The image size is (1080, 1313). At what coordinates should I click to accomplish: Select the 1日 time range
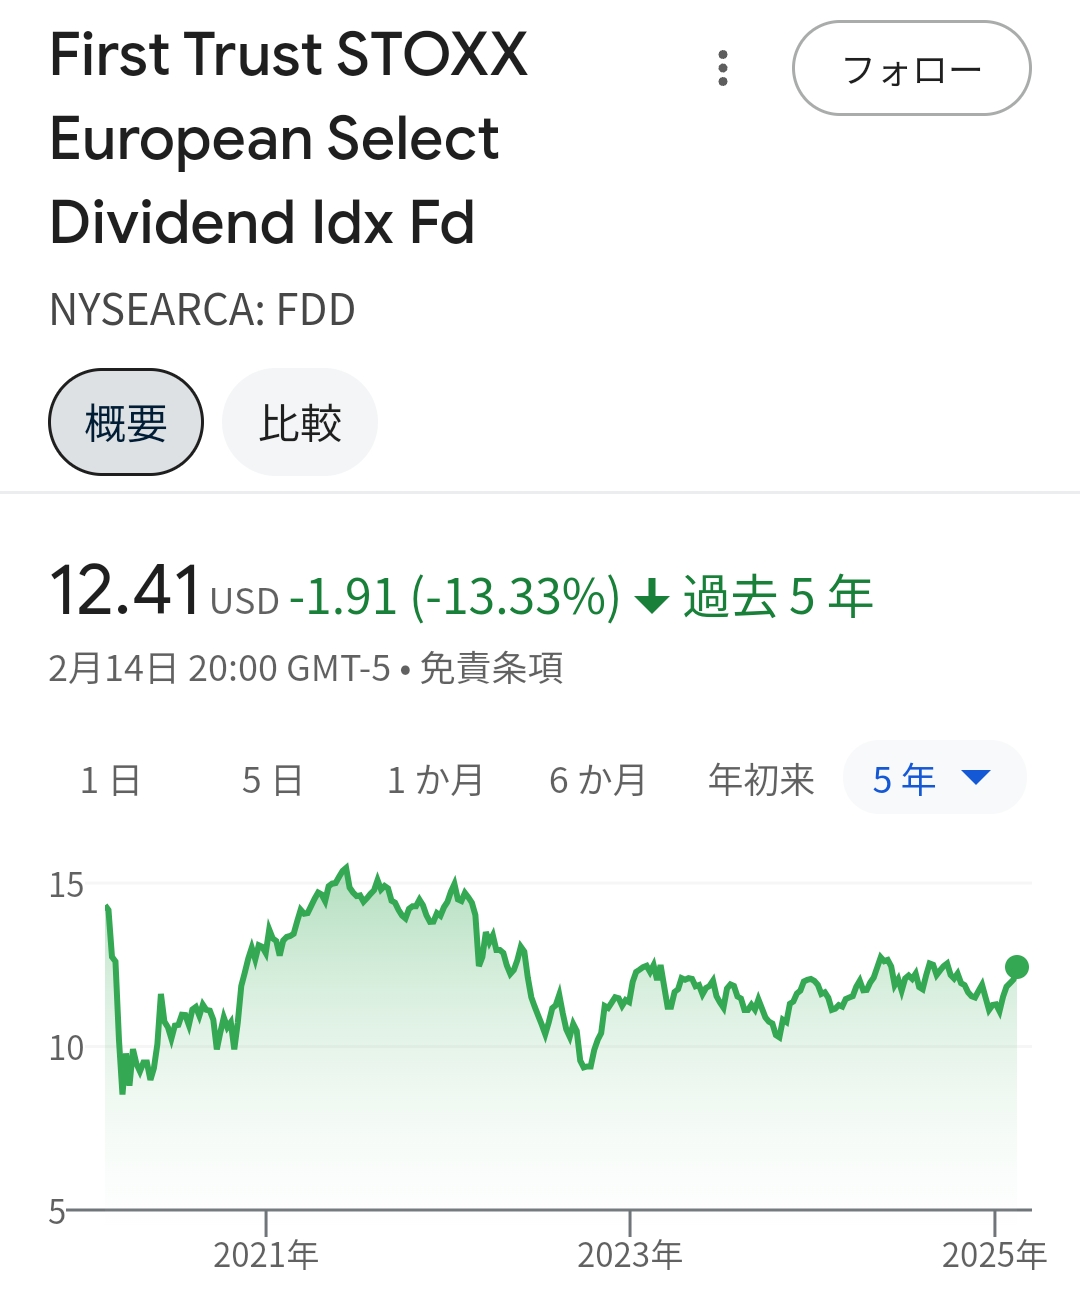pyautogui.click(x=110, y=780)
